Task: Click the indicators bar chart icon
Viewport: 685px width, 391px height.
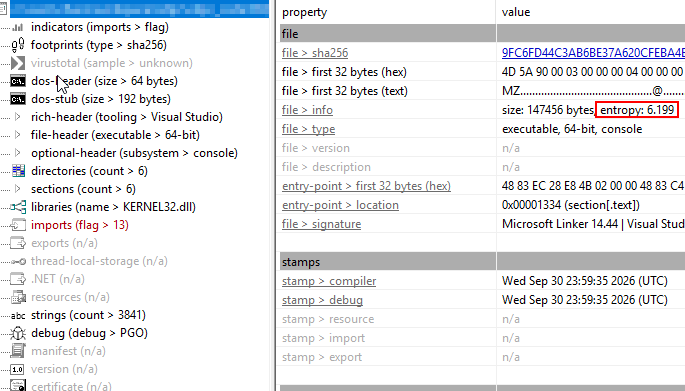Action: coord(18,28)
